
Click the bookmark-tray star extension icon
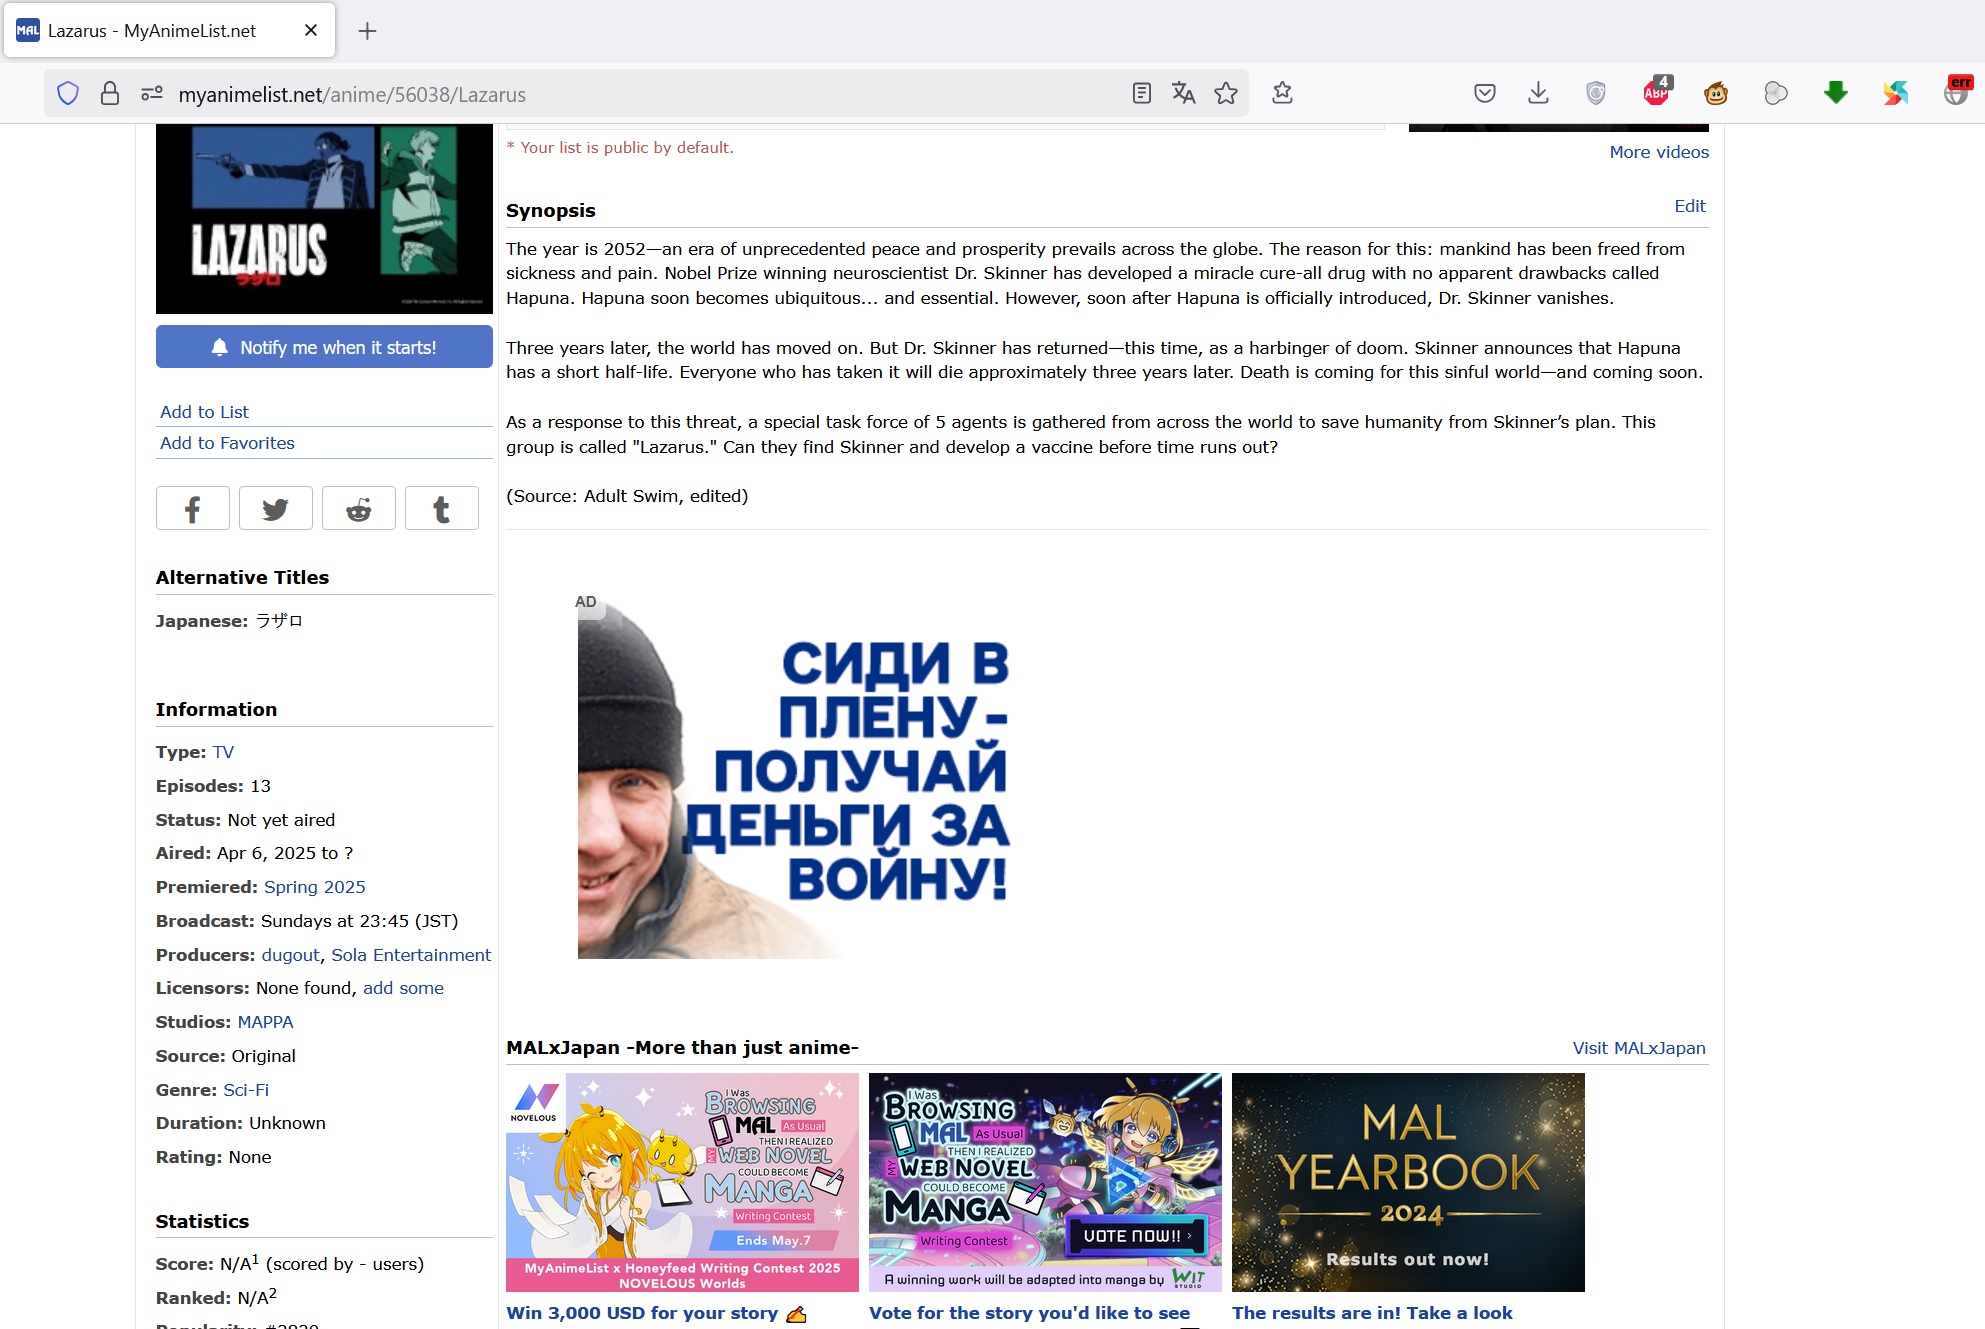click(x=1282, y=93)
